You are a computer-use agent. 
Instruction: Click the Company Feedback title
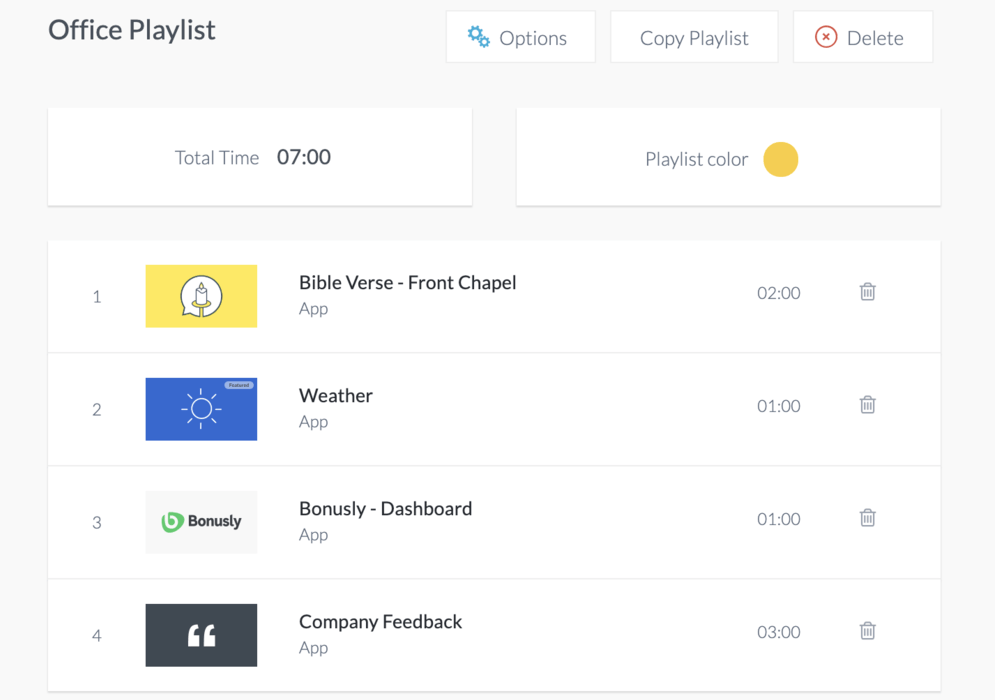point(380,622)
